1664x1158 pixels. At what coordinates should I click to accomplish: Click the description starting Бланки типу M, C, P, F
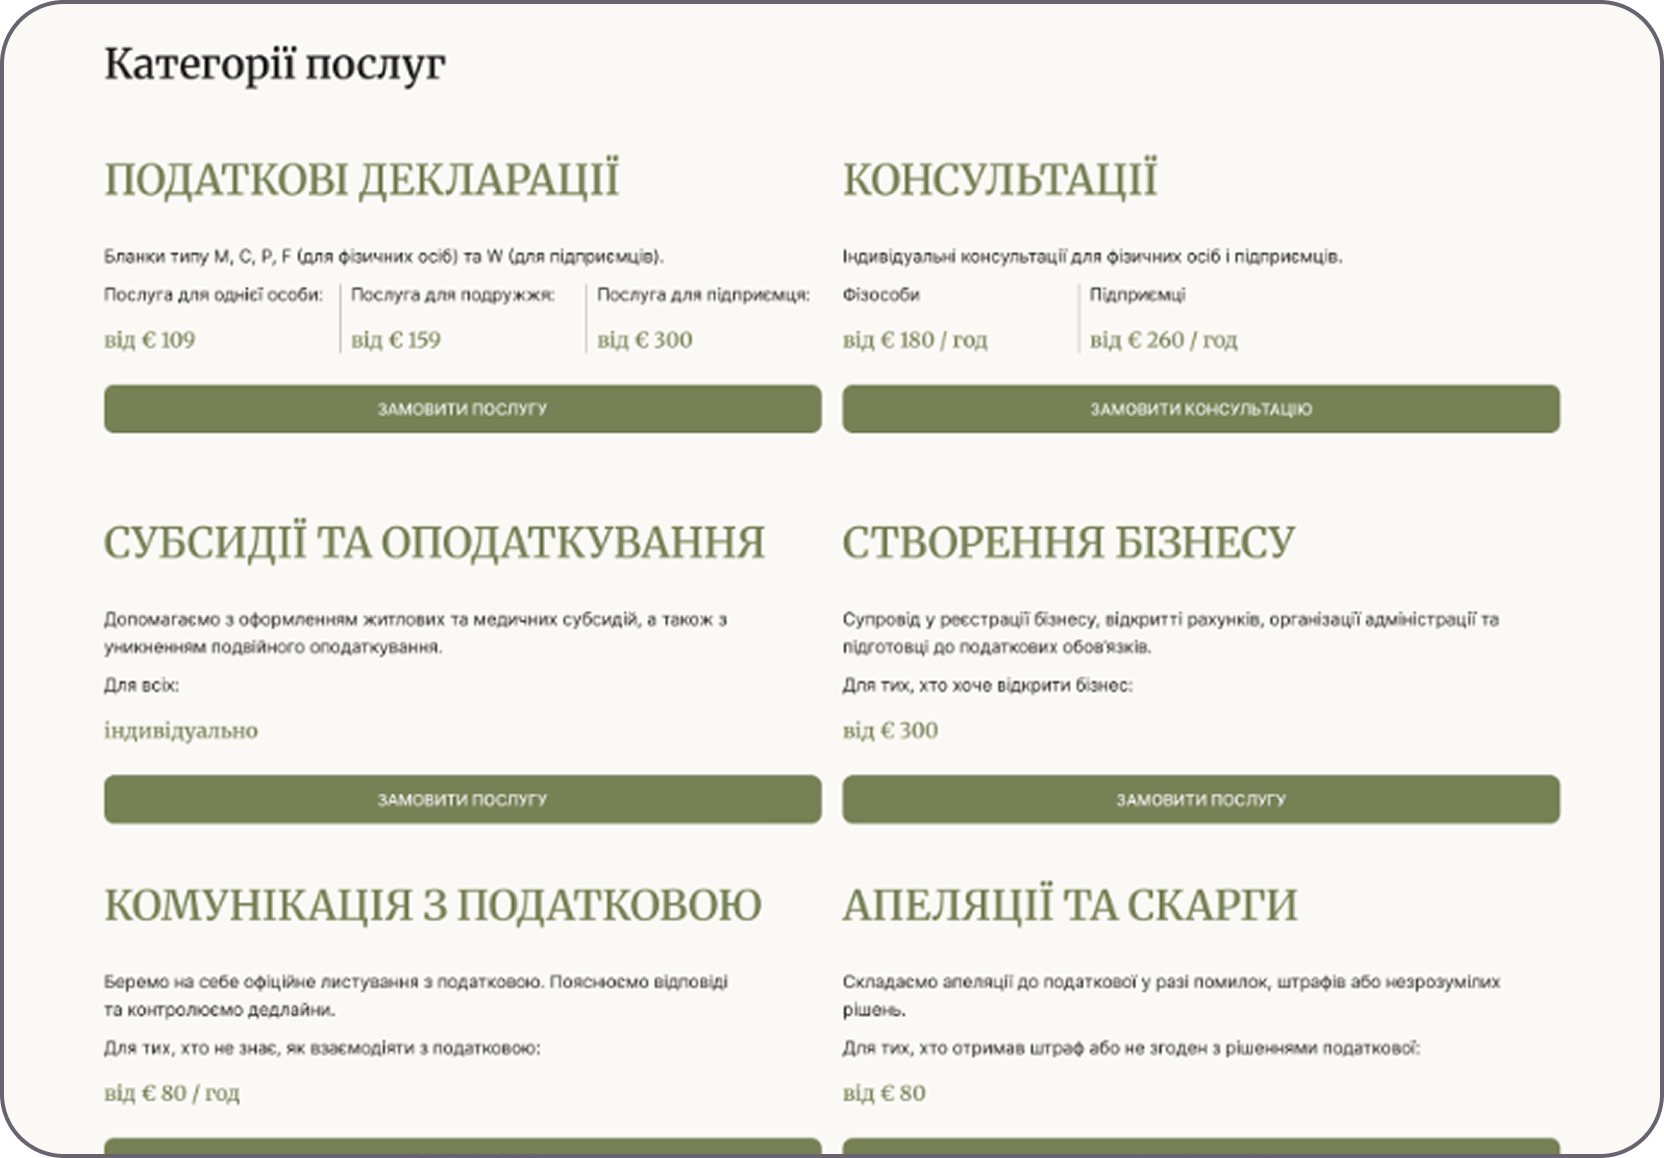[384, 257]
